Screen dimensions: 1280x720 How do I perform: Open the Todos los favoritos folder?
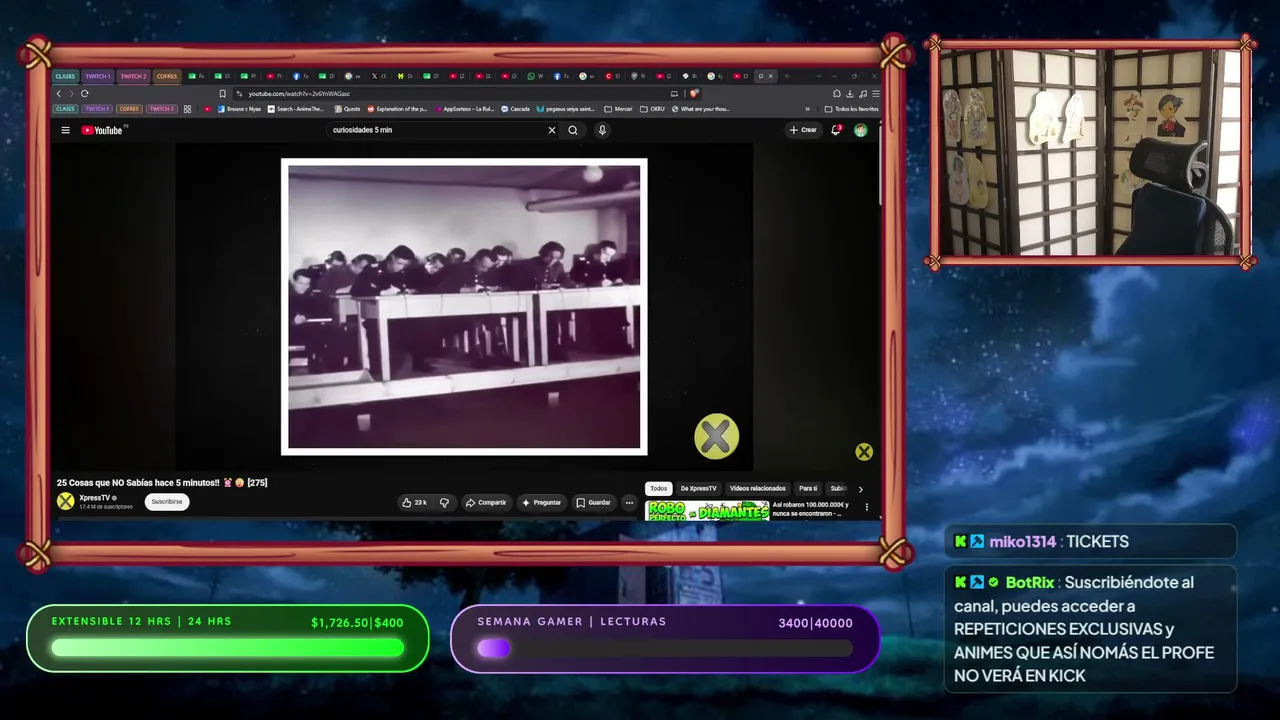pyautogui.click(x=852, y=109)
